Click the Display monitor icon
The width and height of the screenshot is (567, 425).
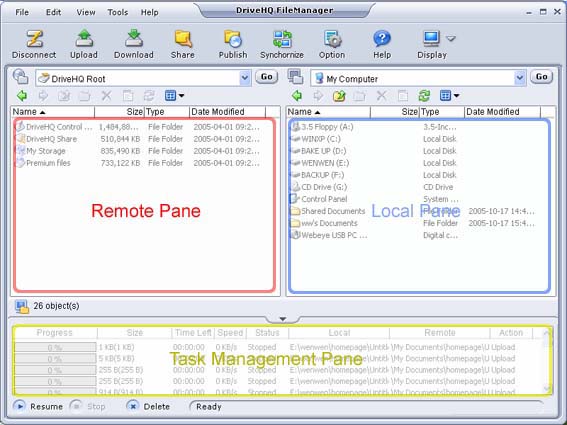click(431, 39)
